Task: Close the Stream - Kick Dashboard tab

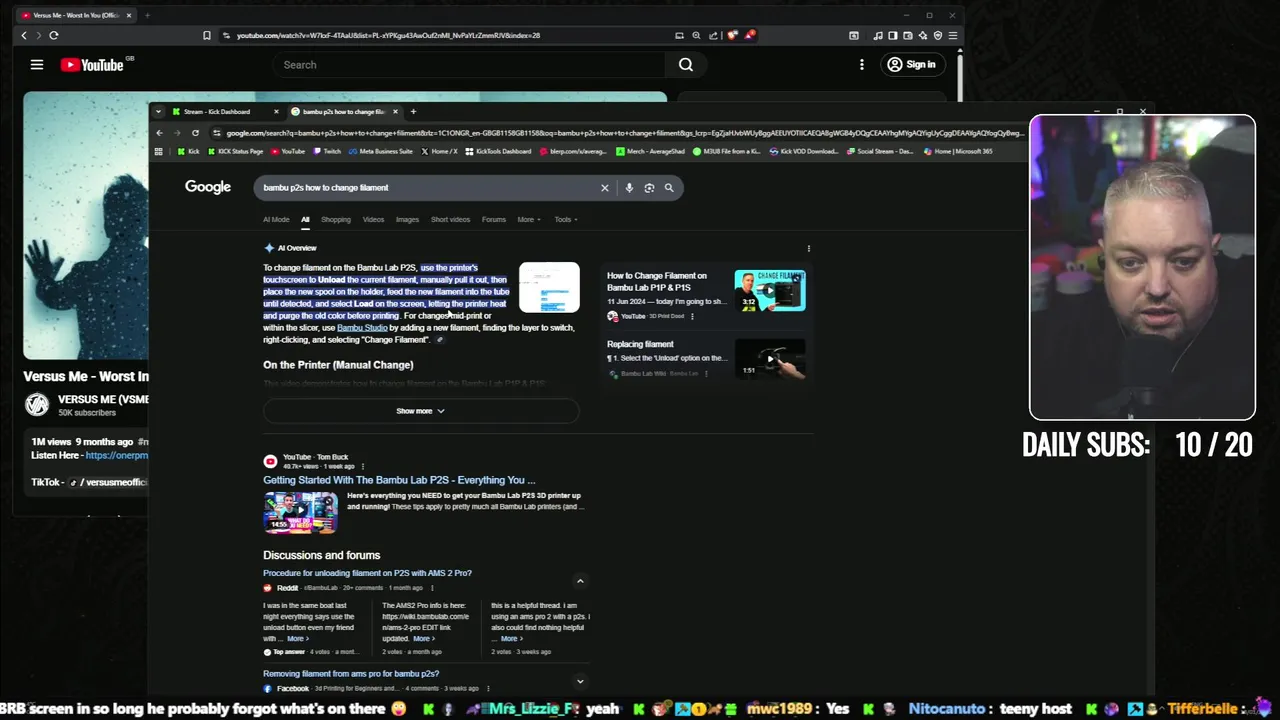Action: (x=277, y=111)
